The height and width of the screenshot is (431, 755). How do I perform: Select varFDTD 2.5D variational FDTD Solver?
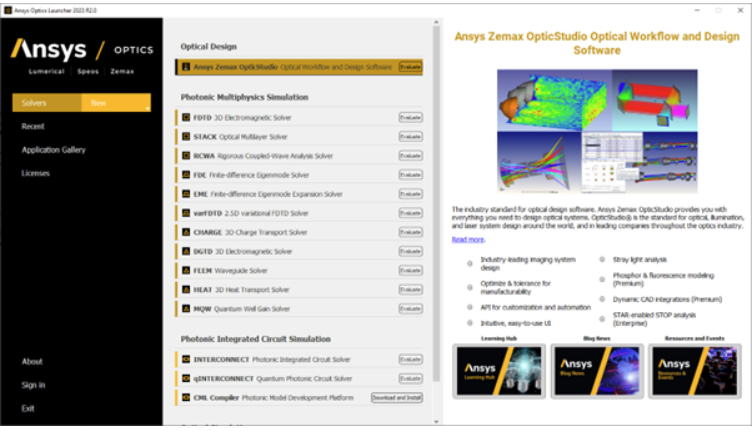pos(299,213)
